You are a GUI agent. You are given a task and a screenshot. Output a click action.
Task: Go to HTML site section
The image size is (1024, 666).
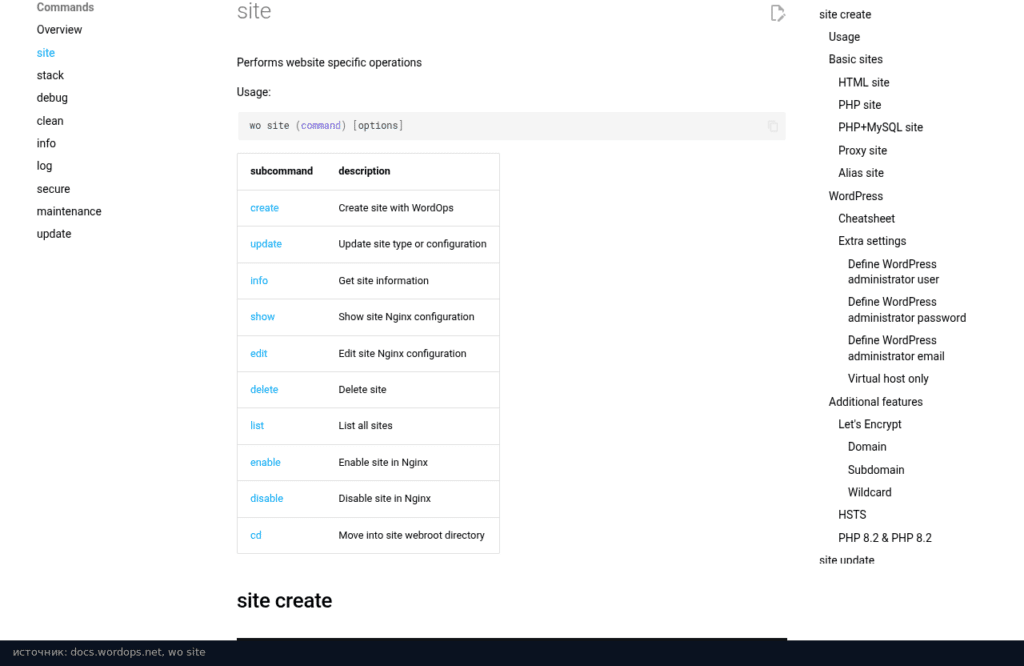[x=864, y=82]
